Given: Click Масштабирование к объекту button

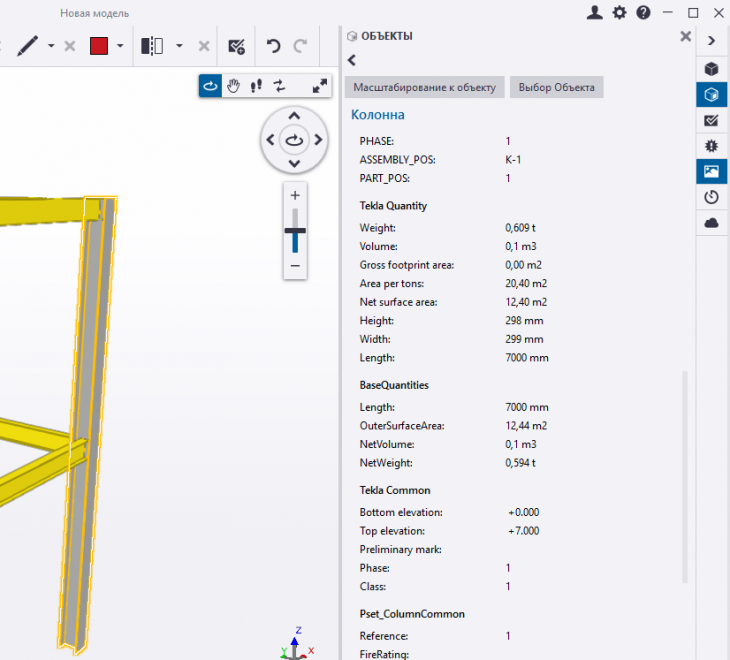Looking at the screenshot, I should tap(424, 87).
